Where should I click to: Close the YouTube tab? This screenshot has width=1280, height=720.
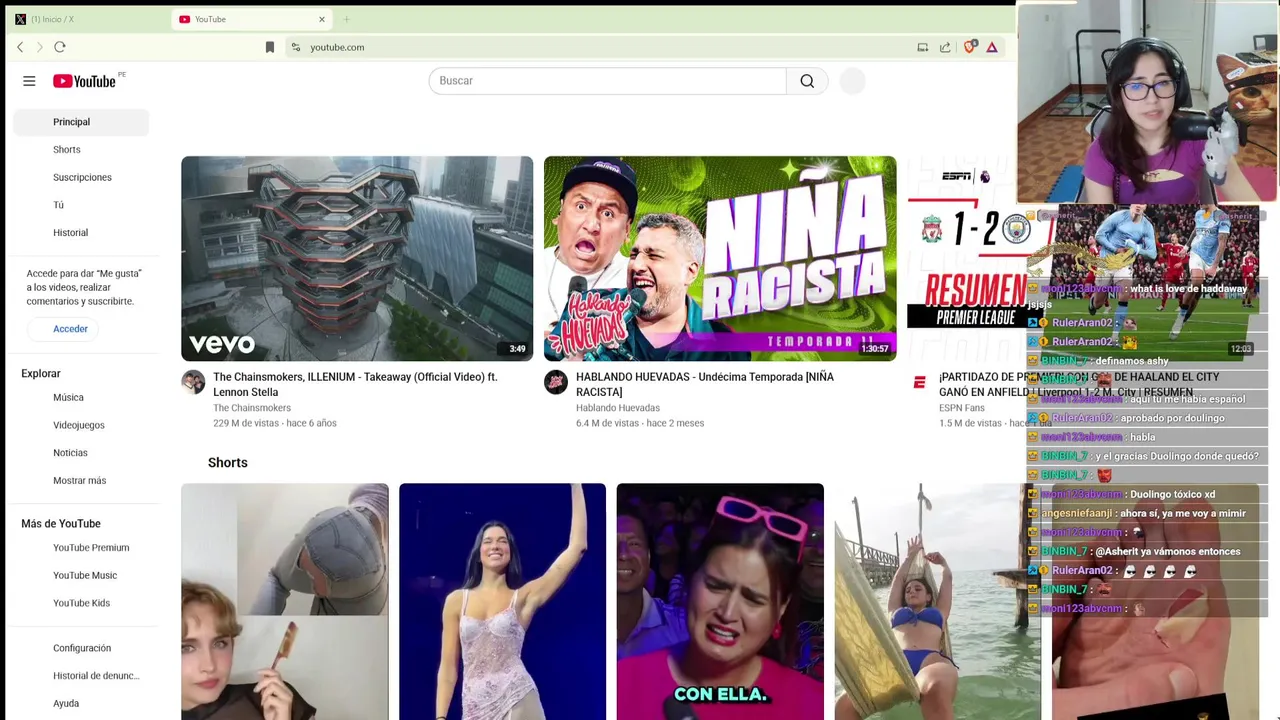(x=322, y=19)
